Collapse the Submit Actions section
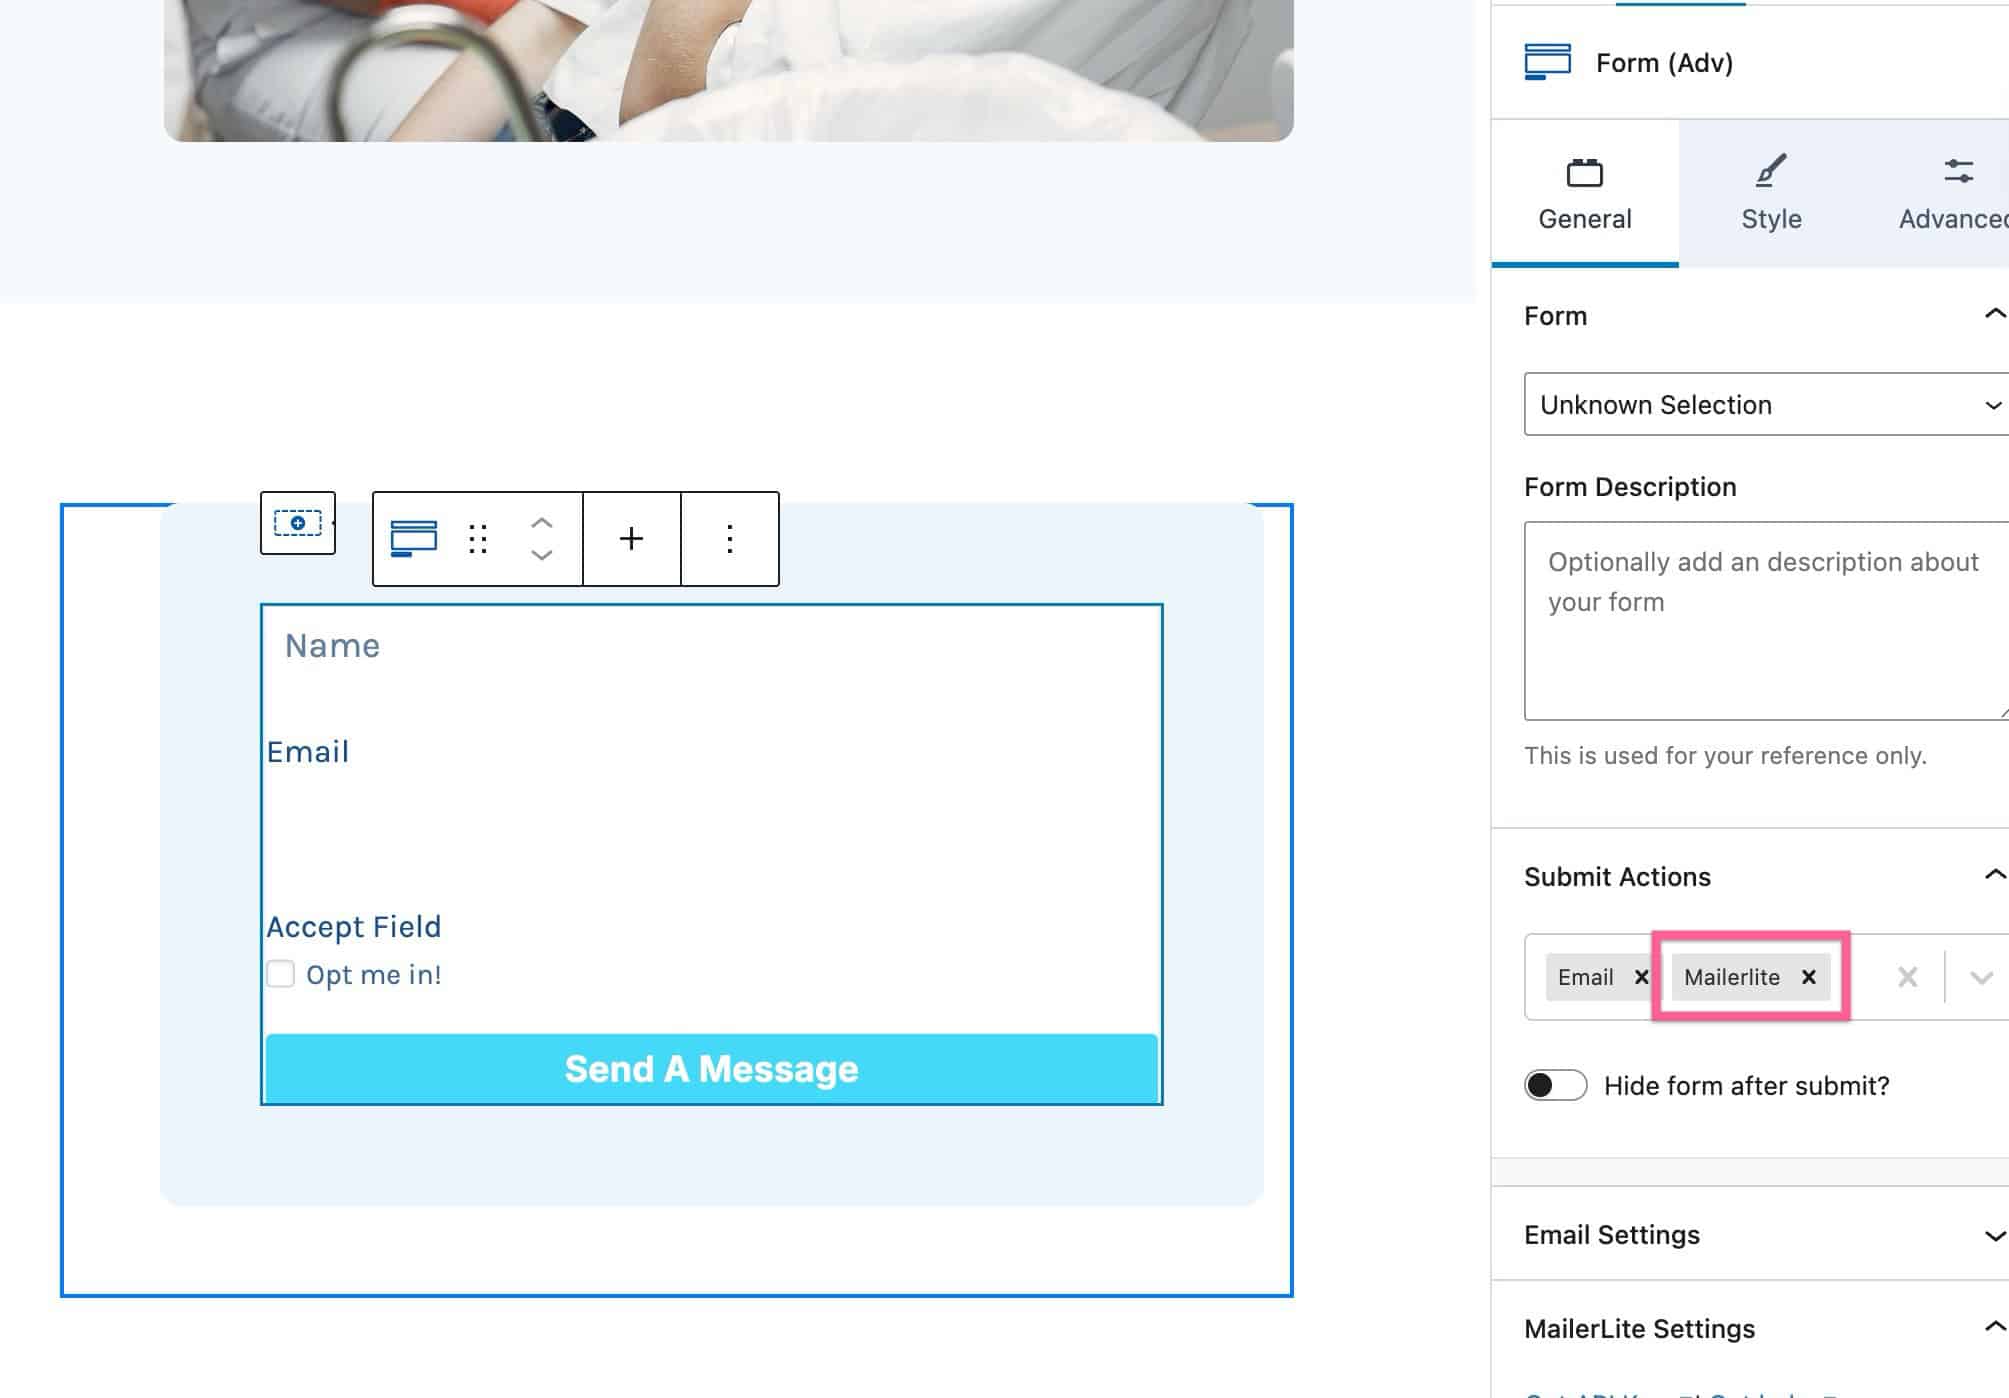Image resolution: width=2009 pixels, height=1398 pixels. point(1990,876)
